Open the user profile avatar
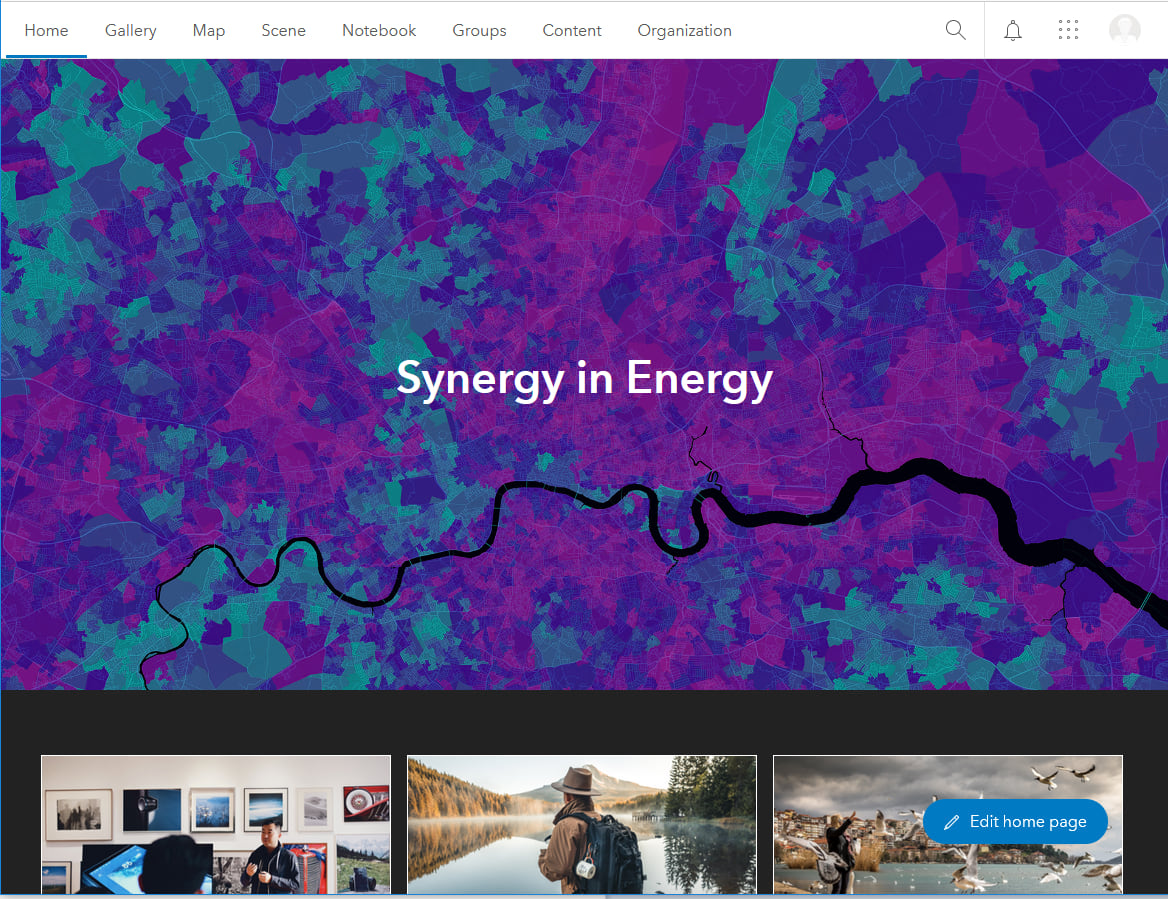The height and width of the screenshot is (900, 1168). pos(1124,29)
